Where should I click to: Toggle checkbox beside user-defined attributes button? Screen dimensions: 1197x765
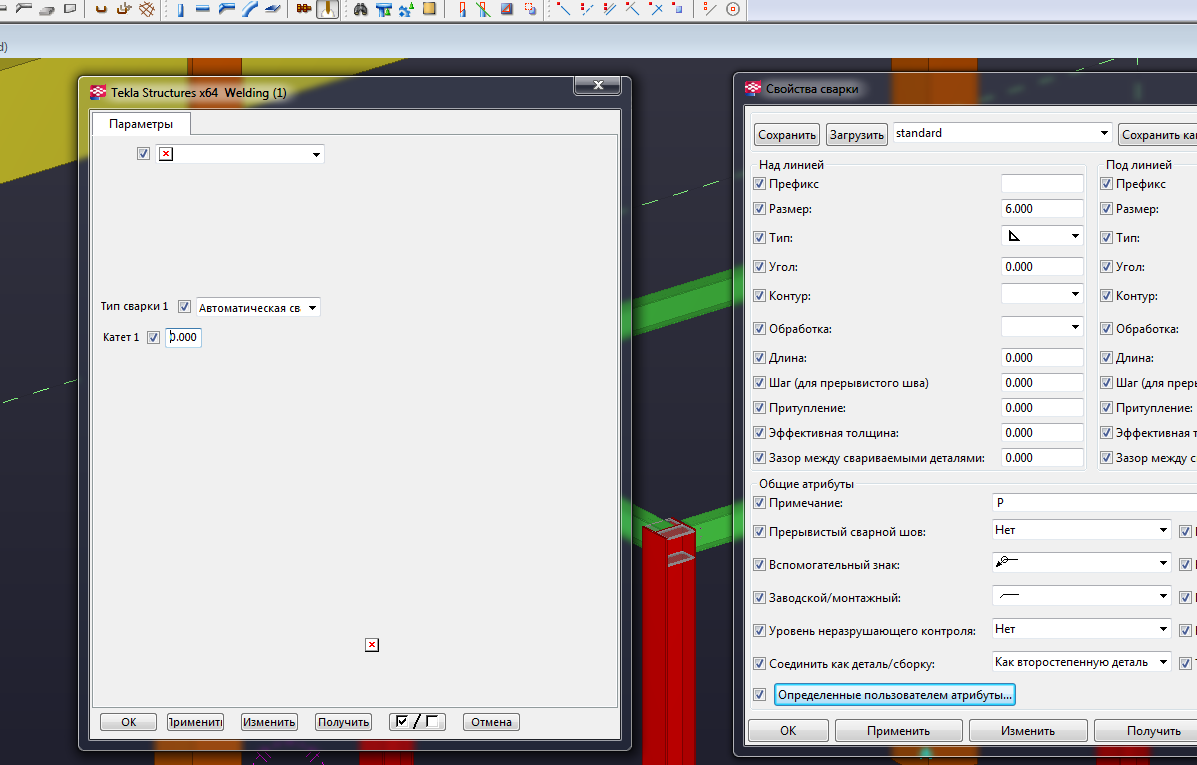point(760,694)
